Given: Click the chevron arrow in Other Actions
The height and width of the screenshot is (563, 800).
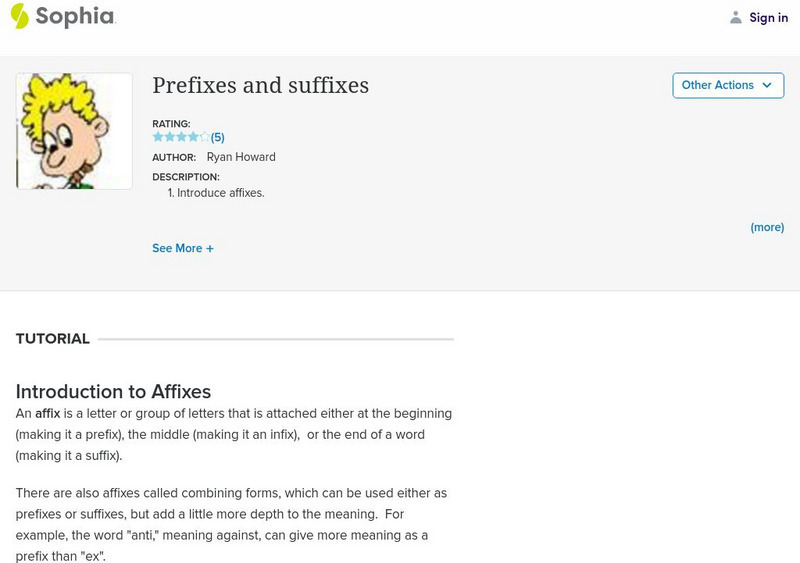Looking at the screenshot, I should pos(767,85).
